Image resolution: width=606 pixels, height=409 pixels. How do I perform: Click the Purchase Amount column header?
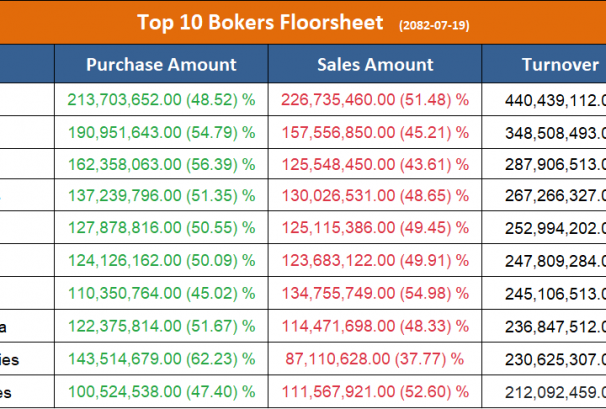(161, 65)
